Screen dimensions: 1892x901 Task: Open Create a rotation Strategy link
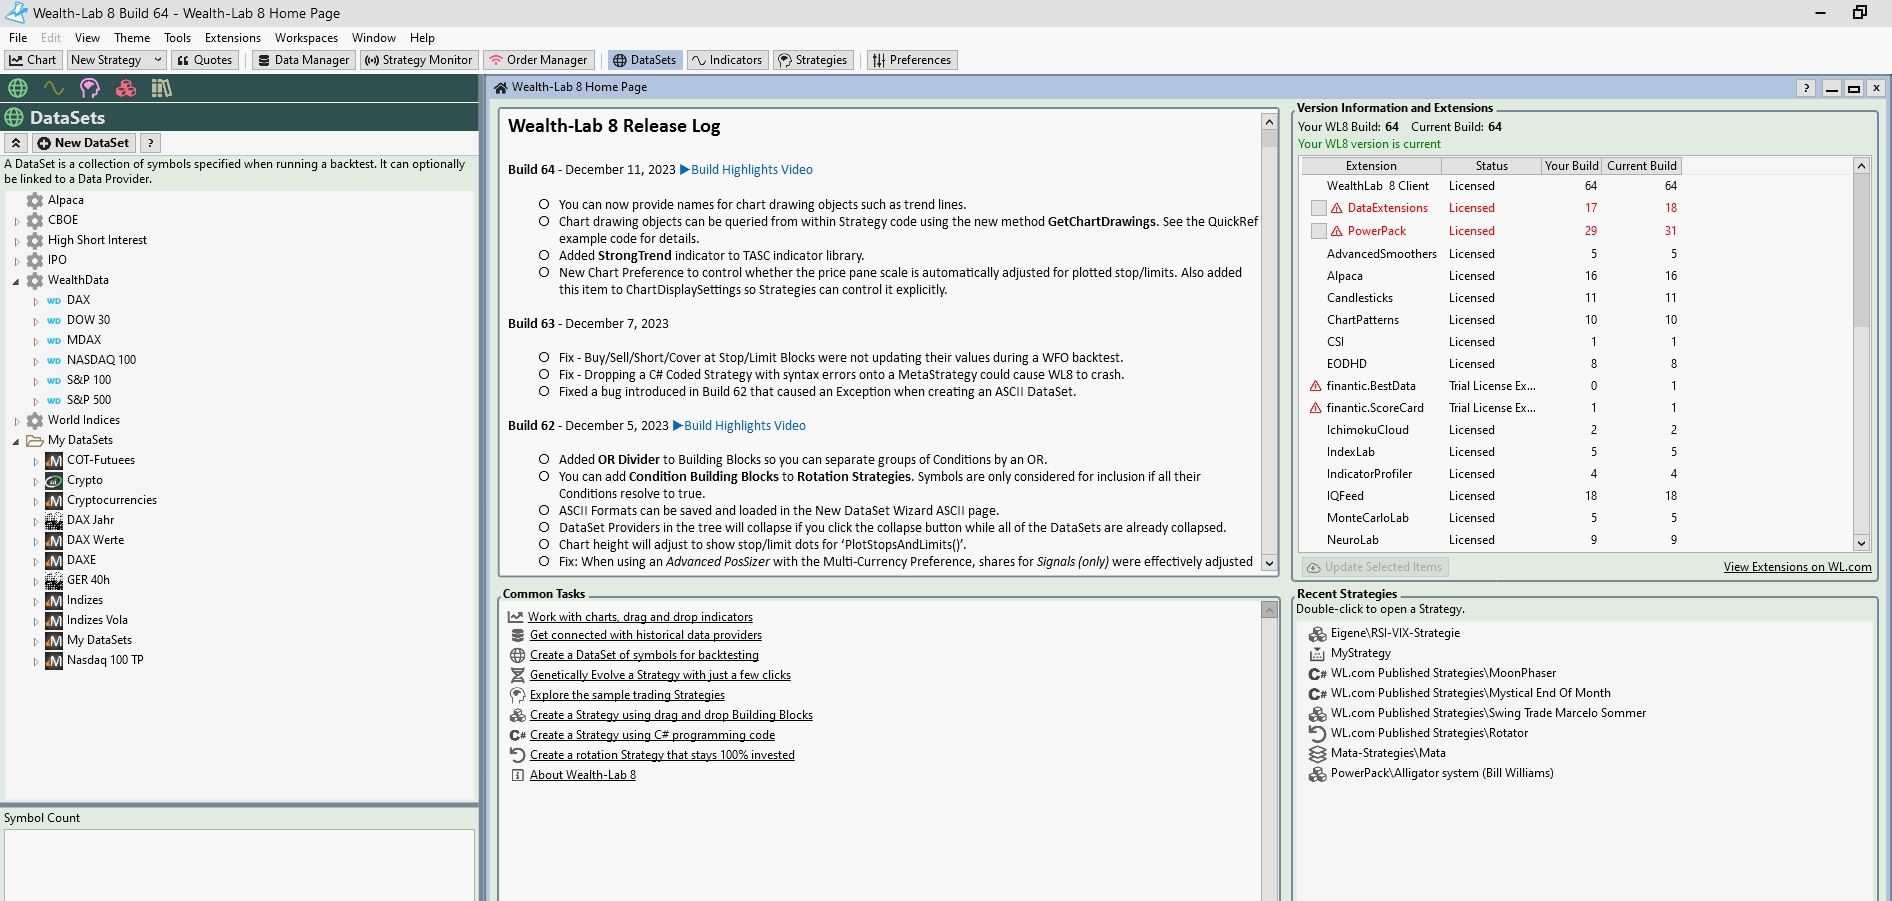tap(662, 755)
